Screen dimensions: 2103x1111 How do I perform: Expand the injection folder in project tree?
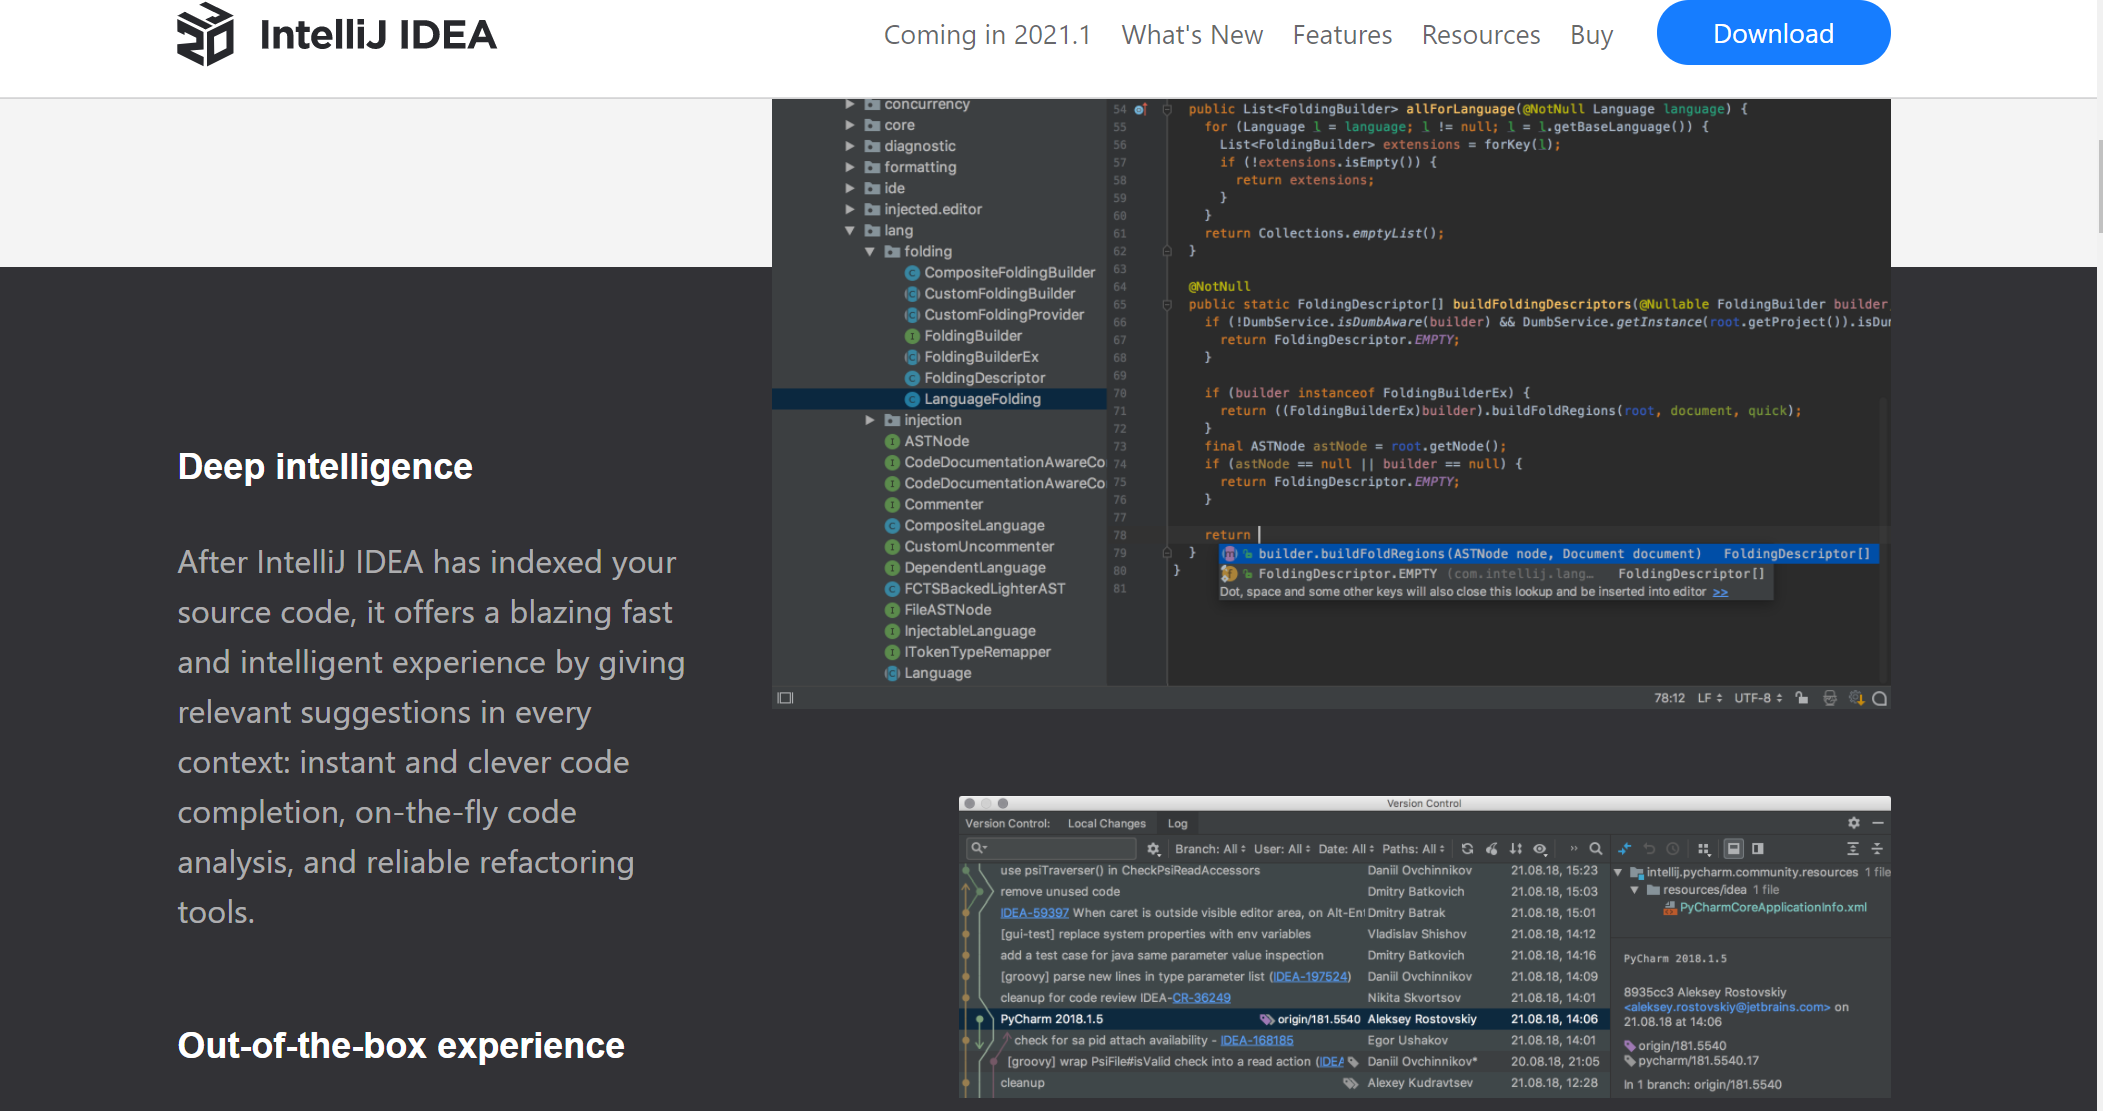(x=870, y=421)
